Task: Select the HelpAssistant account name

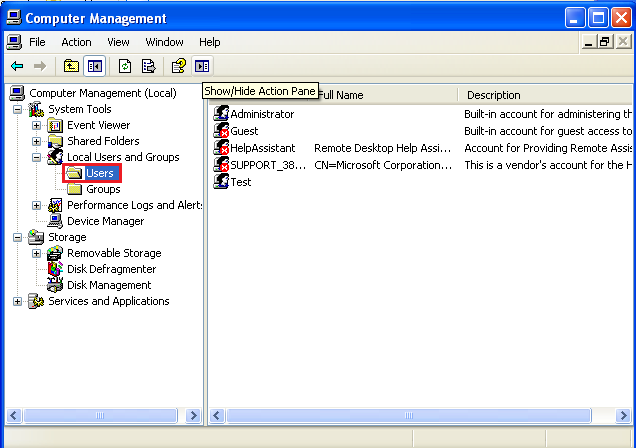Action: point(262,148)
